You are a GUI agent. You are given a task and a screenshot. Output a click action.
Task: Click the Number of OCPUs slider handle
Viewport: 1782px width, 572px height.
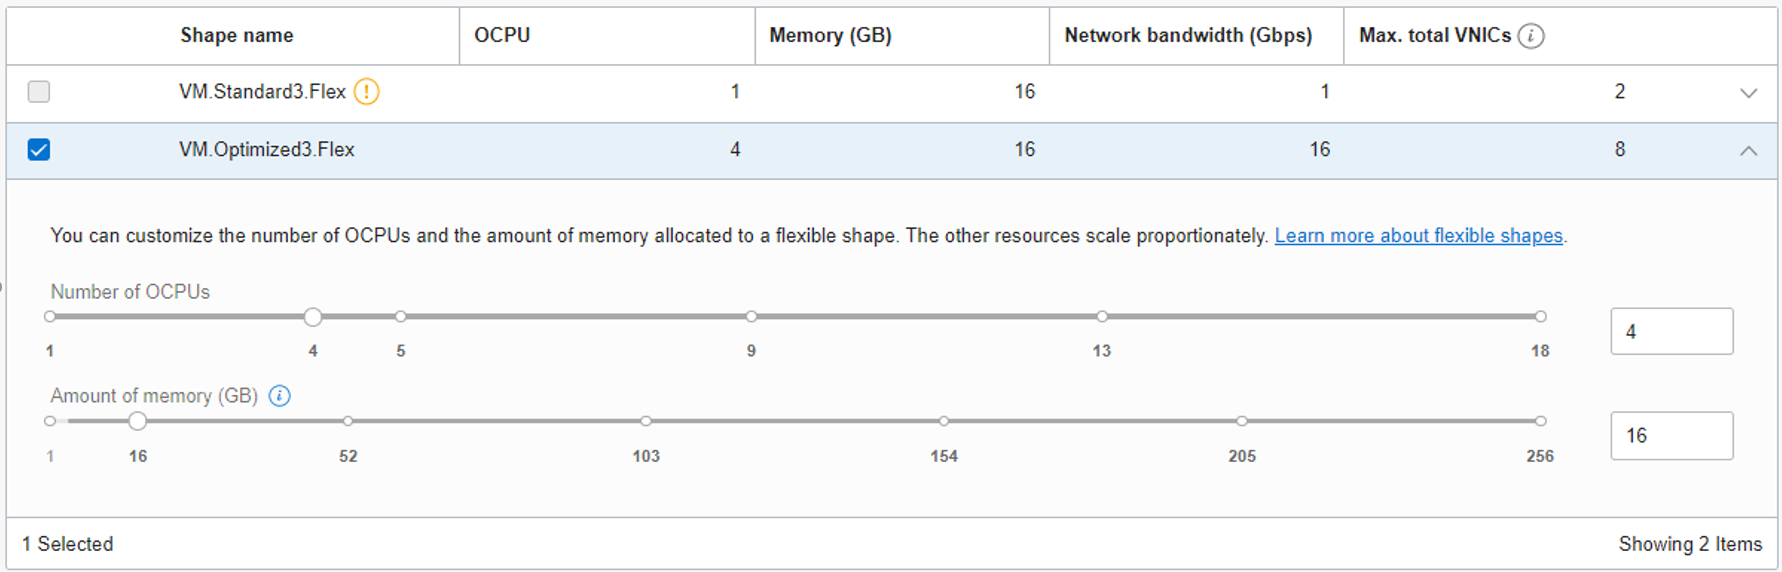[x=313, y=317]
